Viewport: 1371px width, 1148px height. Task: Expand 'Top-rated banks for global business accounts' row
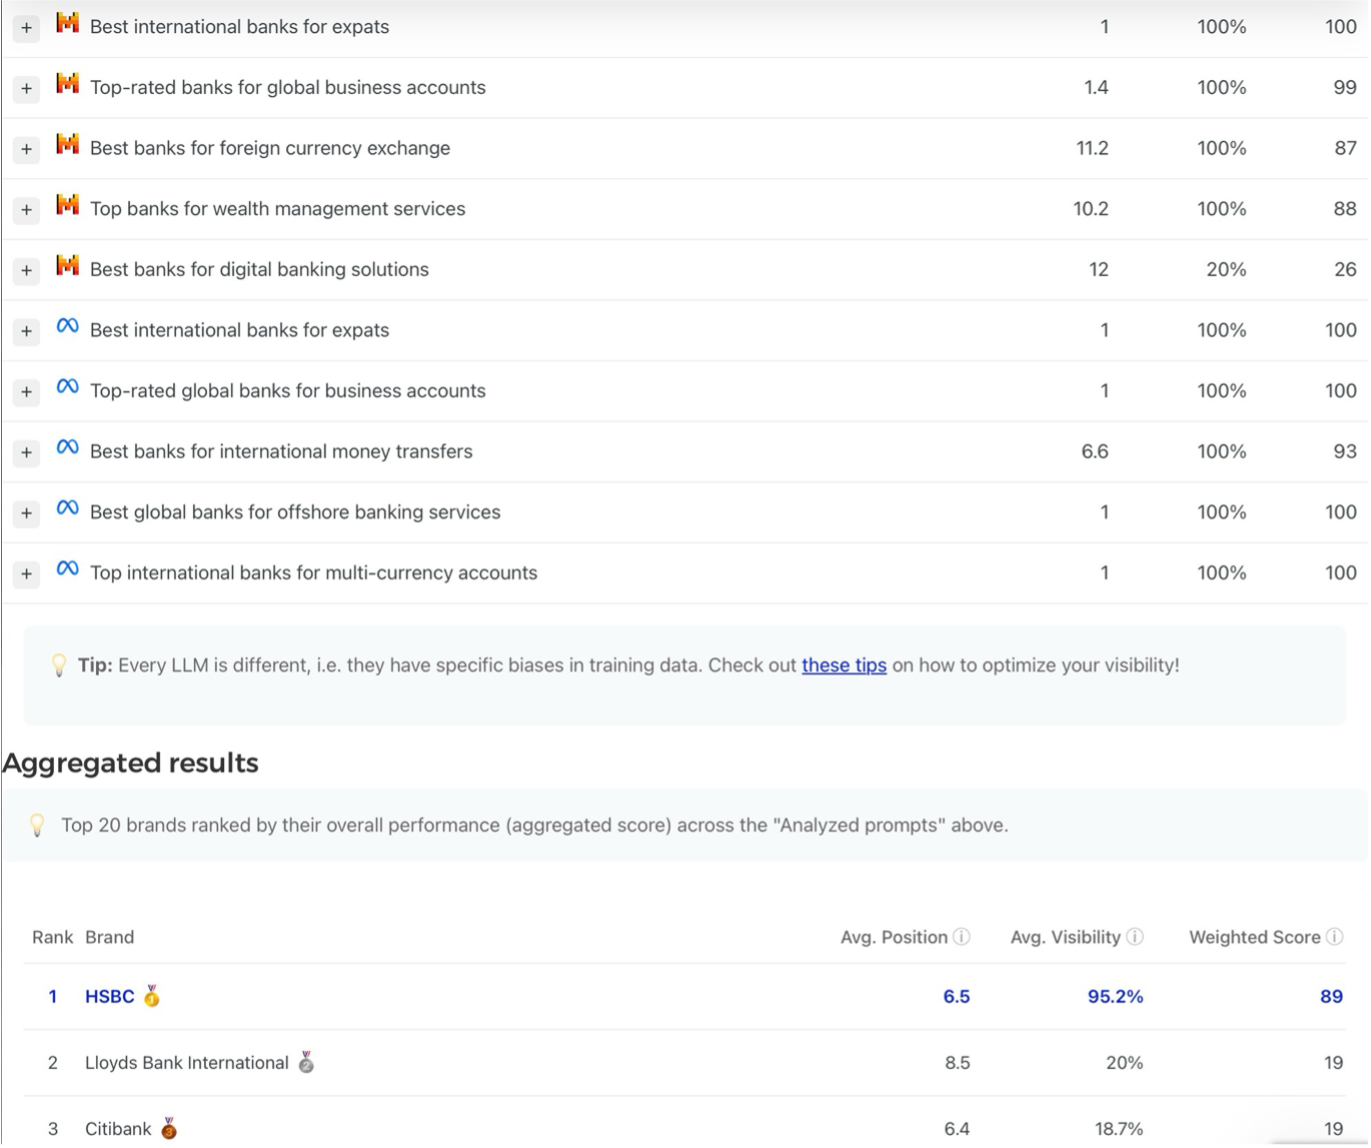[x=27, y=89]
